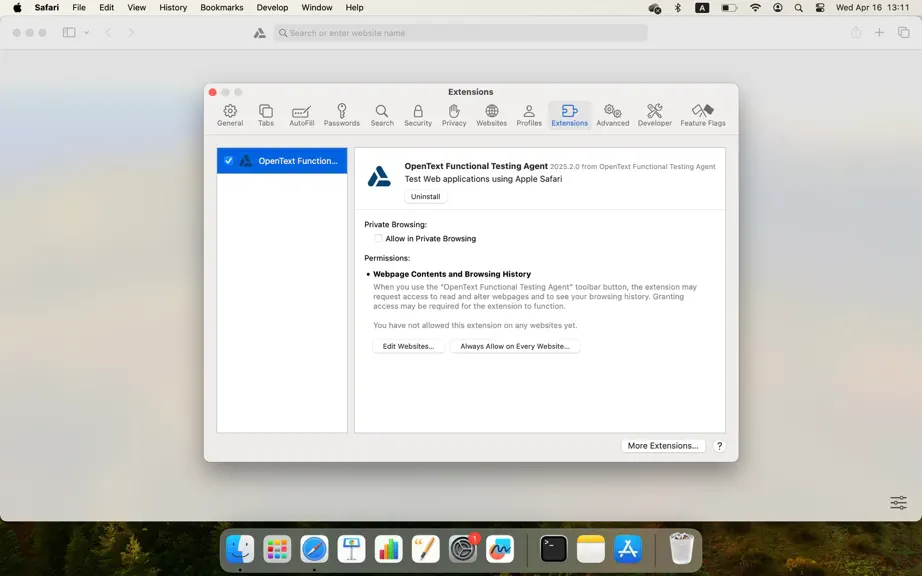The image size is (922, 576).
Task: Open the Tabs settings pane
Action: [266, 115]
